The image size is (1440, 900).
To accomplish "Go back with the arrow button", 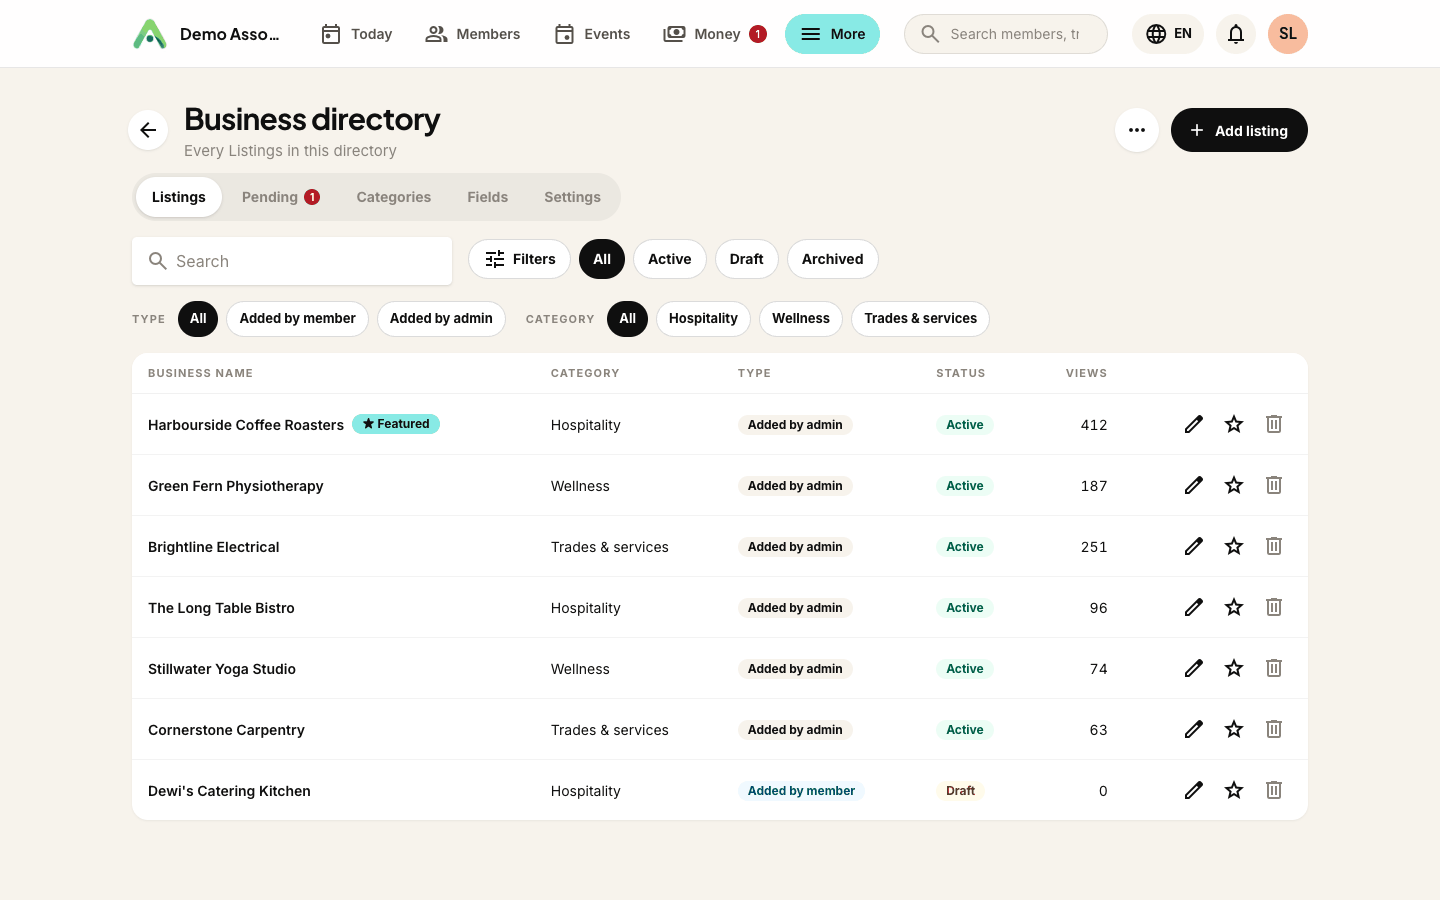I will (x=148, y=130).
